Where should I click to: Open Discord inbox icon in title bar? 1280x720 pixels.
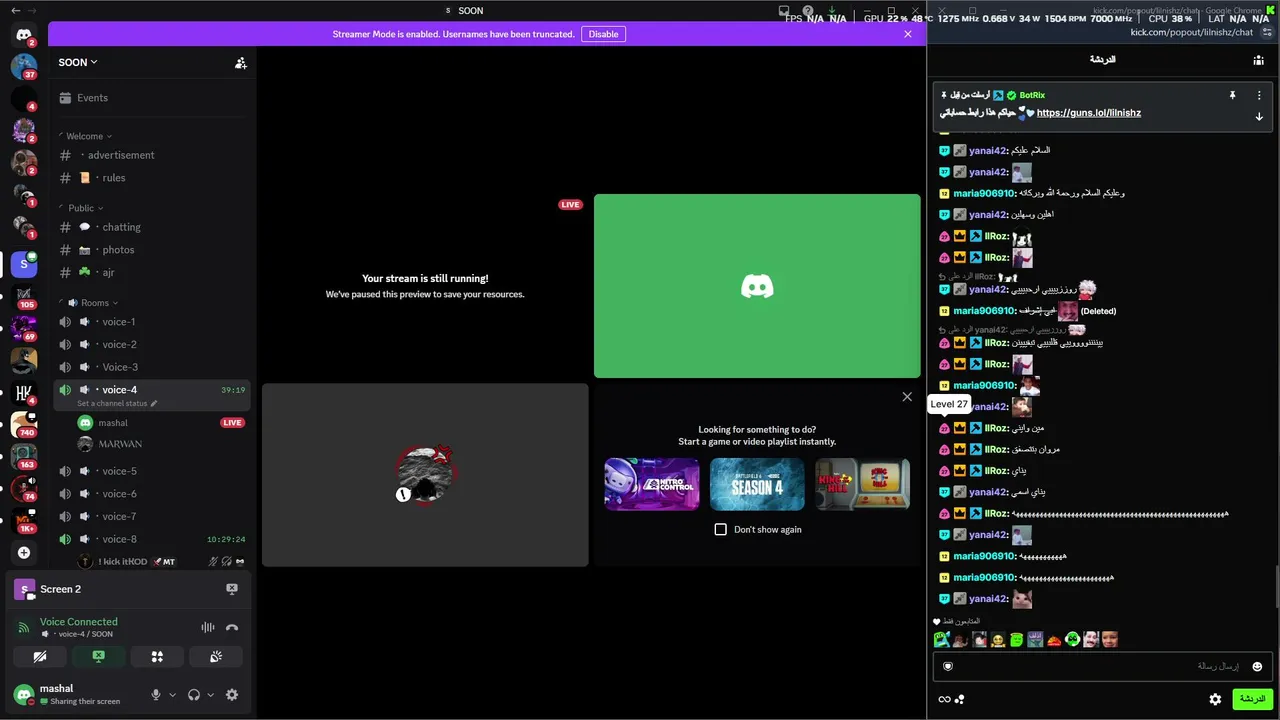[x=783, y=11]
